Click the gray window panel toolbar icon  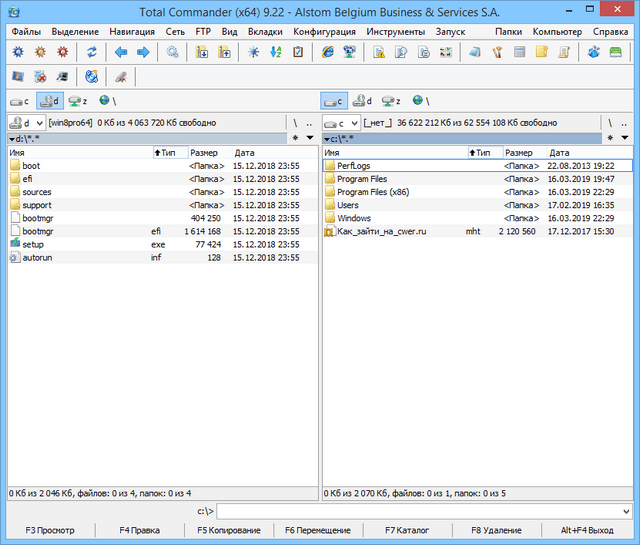[519, 52]
